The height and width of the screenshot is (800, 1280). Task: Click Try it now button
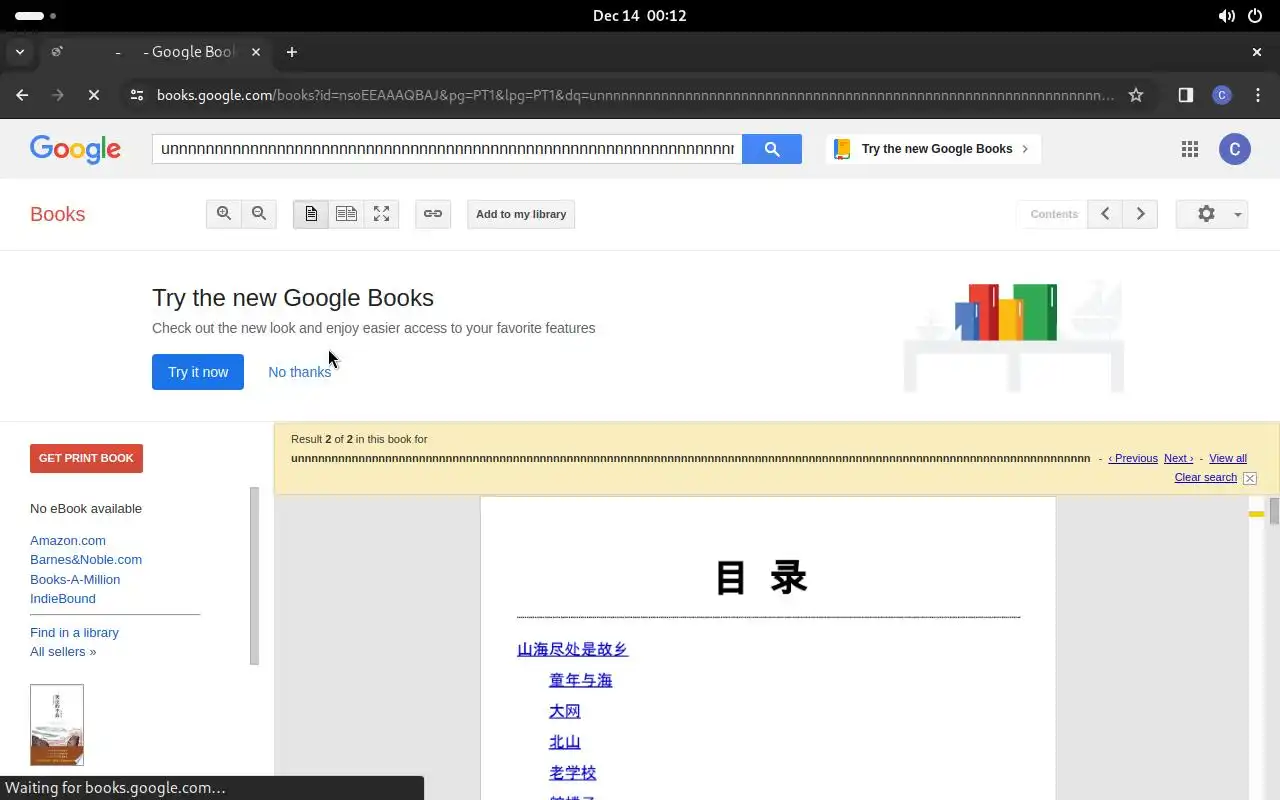pos(198,372)
